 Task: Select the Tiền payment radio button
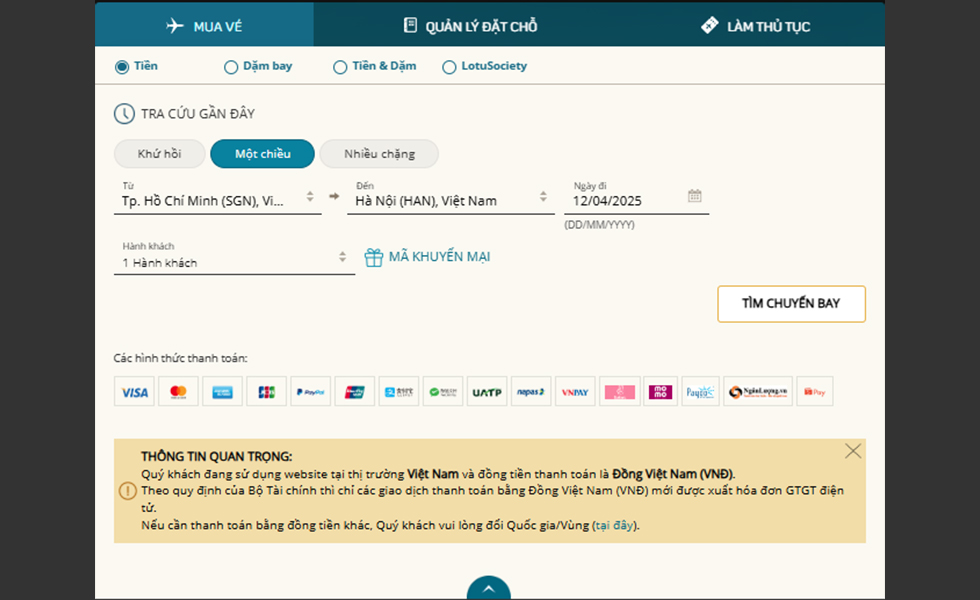122,67
